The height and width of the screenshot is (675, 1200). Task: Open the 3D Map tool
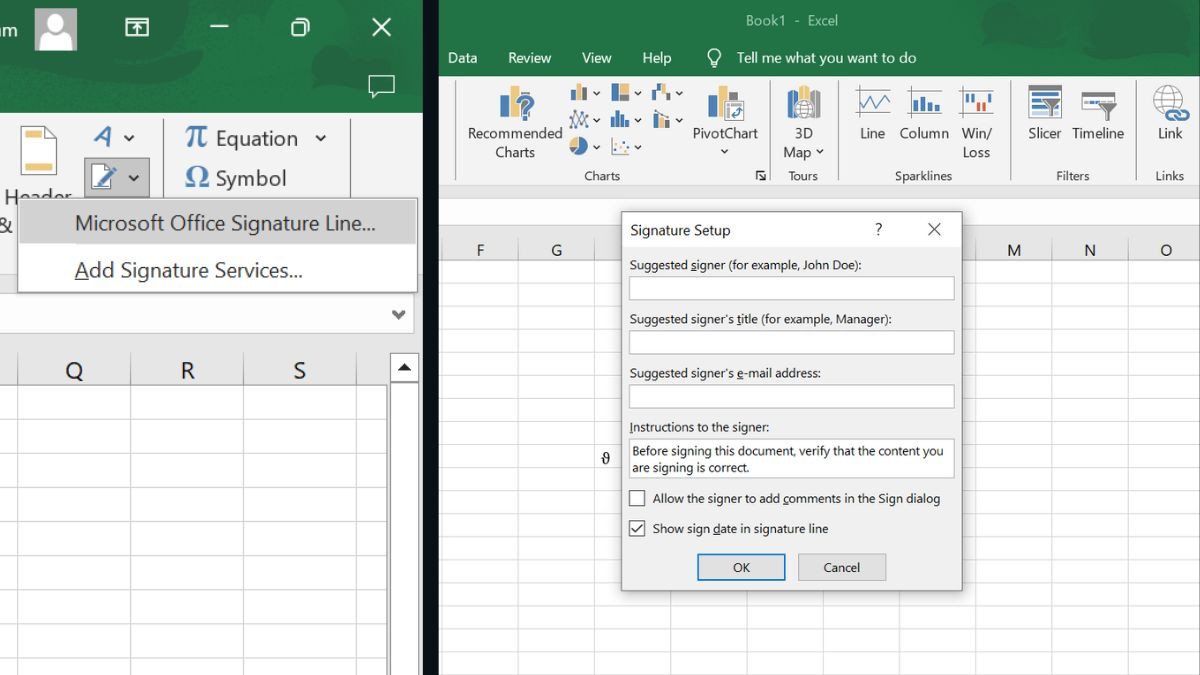click(803, 123)
